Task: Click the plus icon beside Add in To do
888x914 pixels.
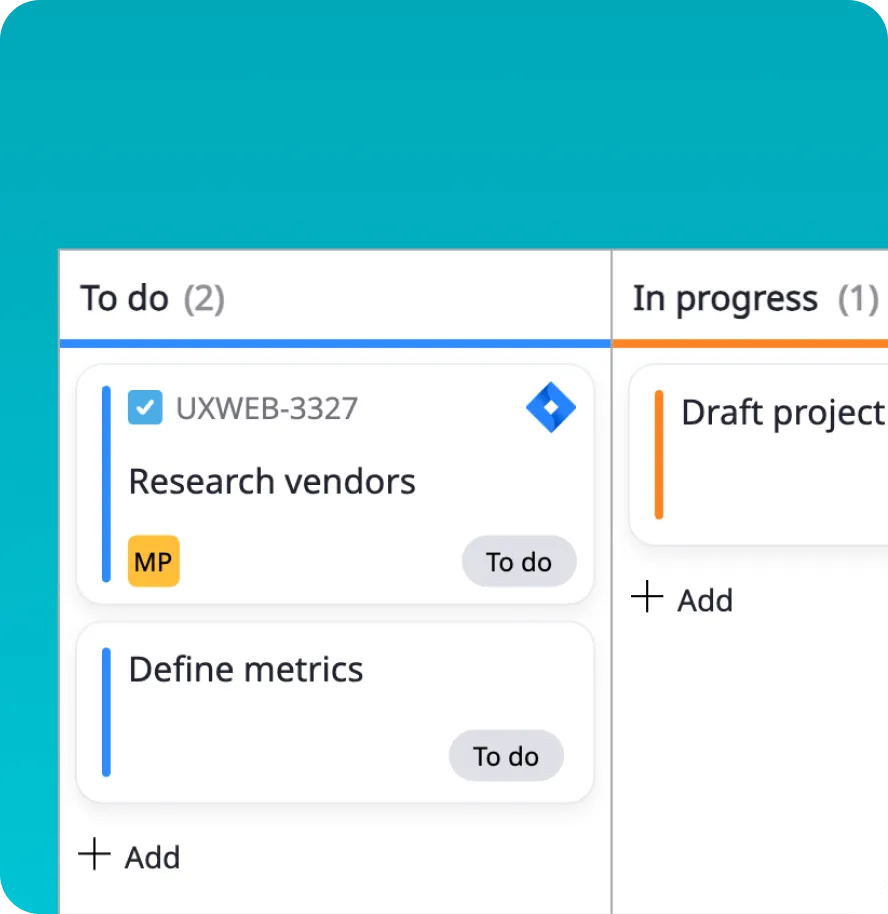Action: coord(94,855)
